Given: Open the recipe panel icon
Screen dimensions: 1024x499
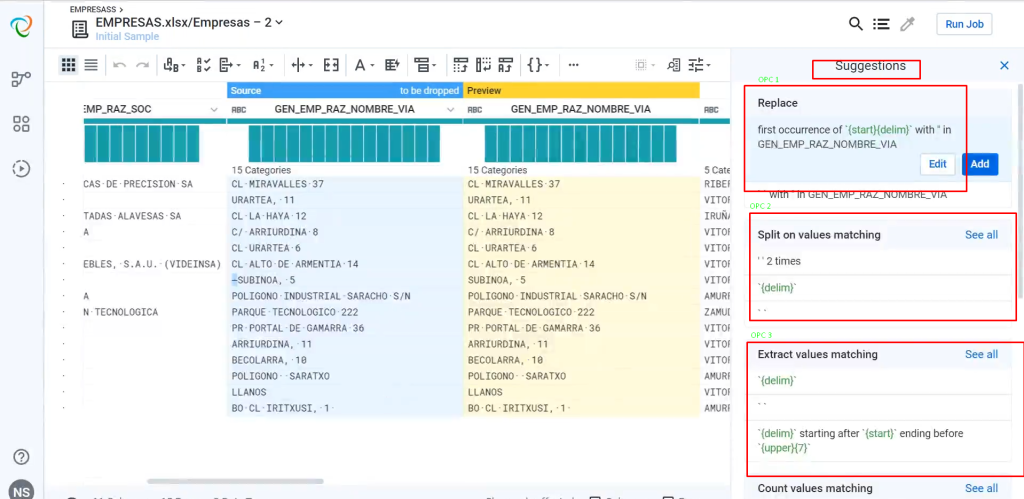Looking at the screenshot, I should 881,24.
